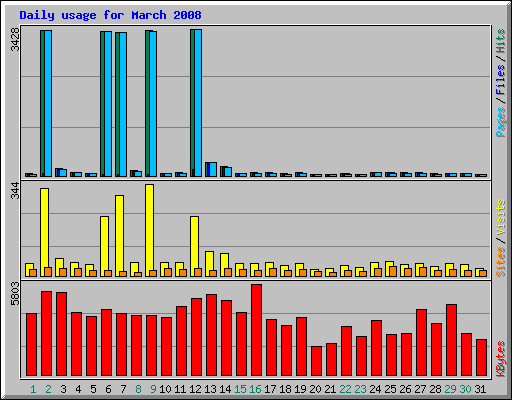Select the small cyan hits bar for day 13
Image resolution: width=512 pixels, height=400 pixels.
[213, 169]
